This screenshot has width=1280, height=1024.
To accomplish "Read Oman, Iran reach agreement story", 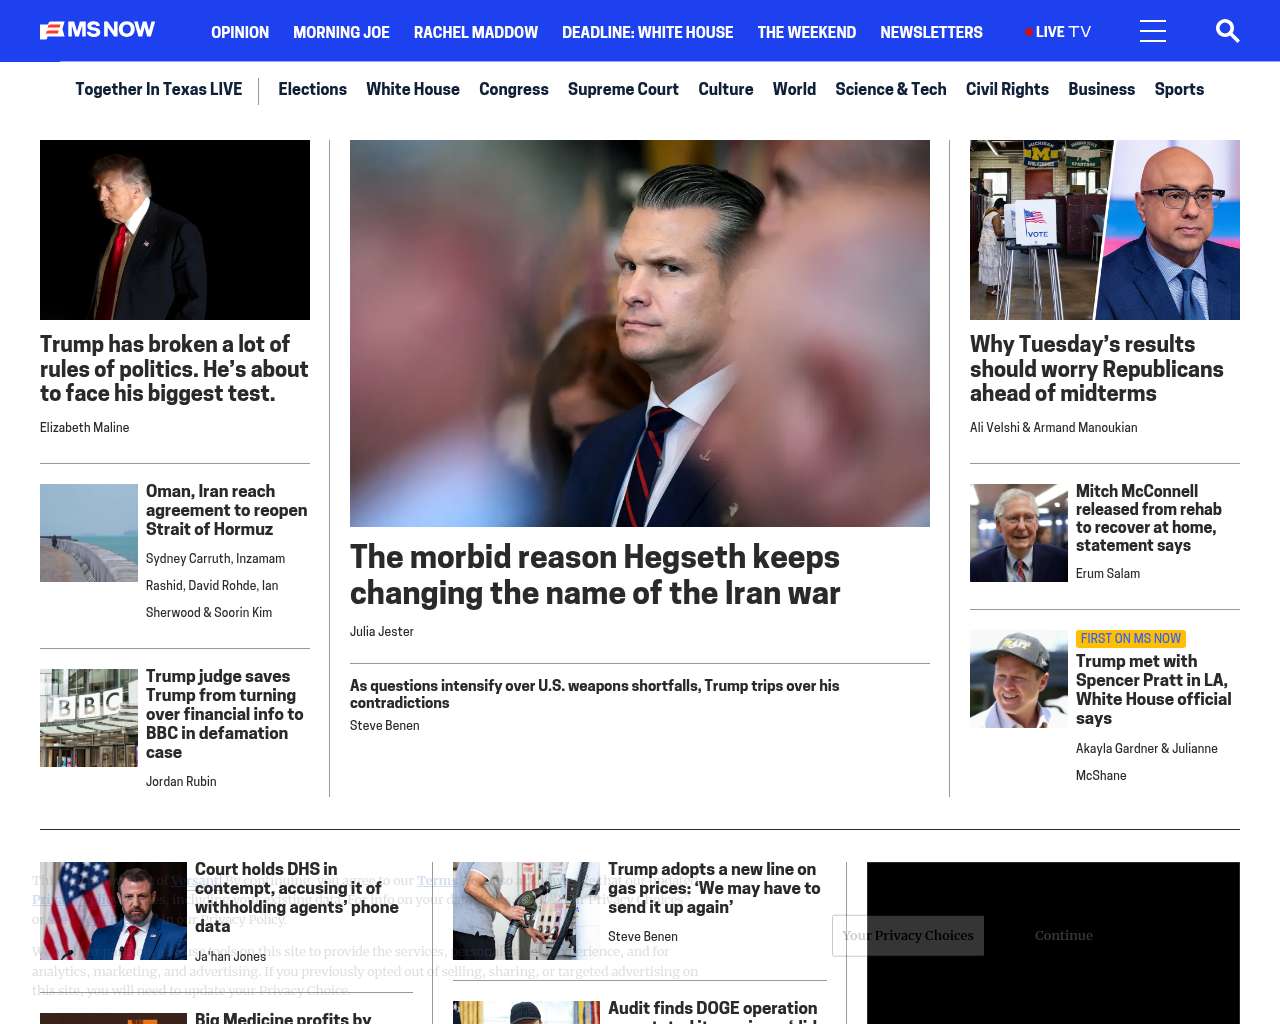I will 226,510.
